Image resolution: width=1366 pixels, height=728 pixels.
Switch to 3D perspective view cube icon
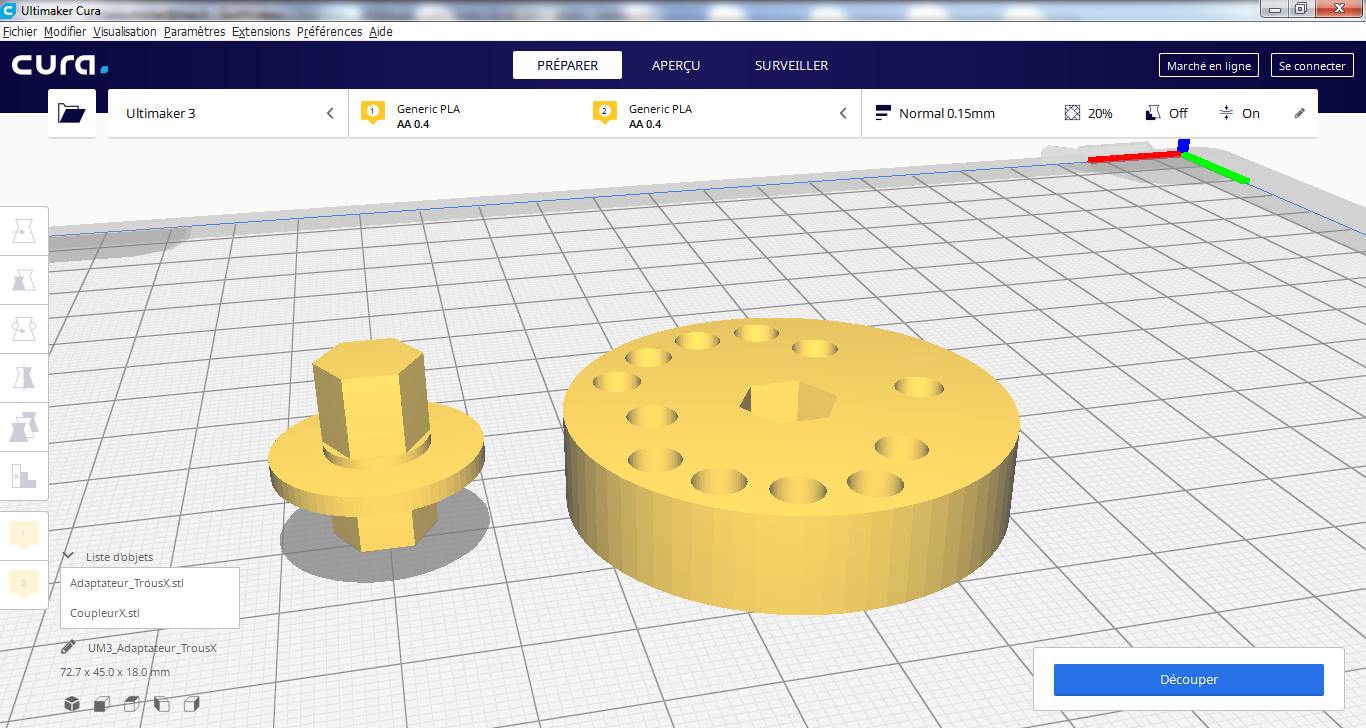tap(72, 703)
